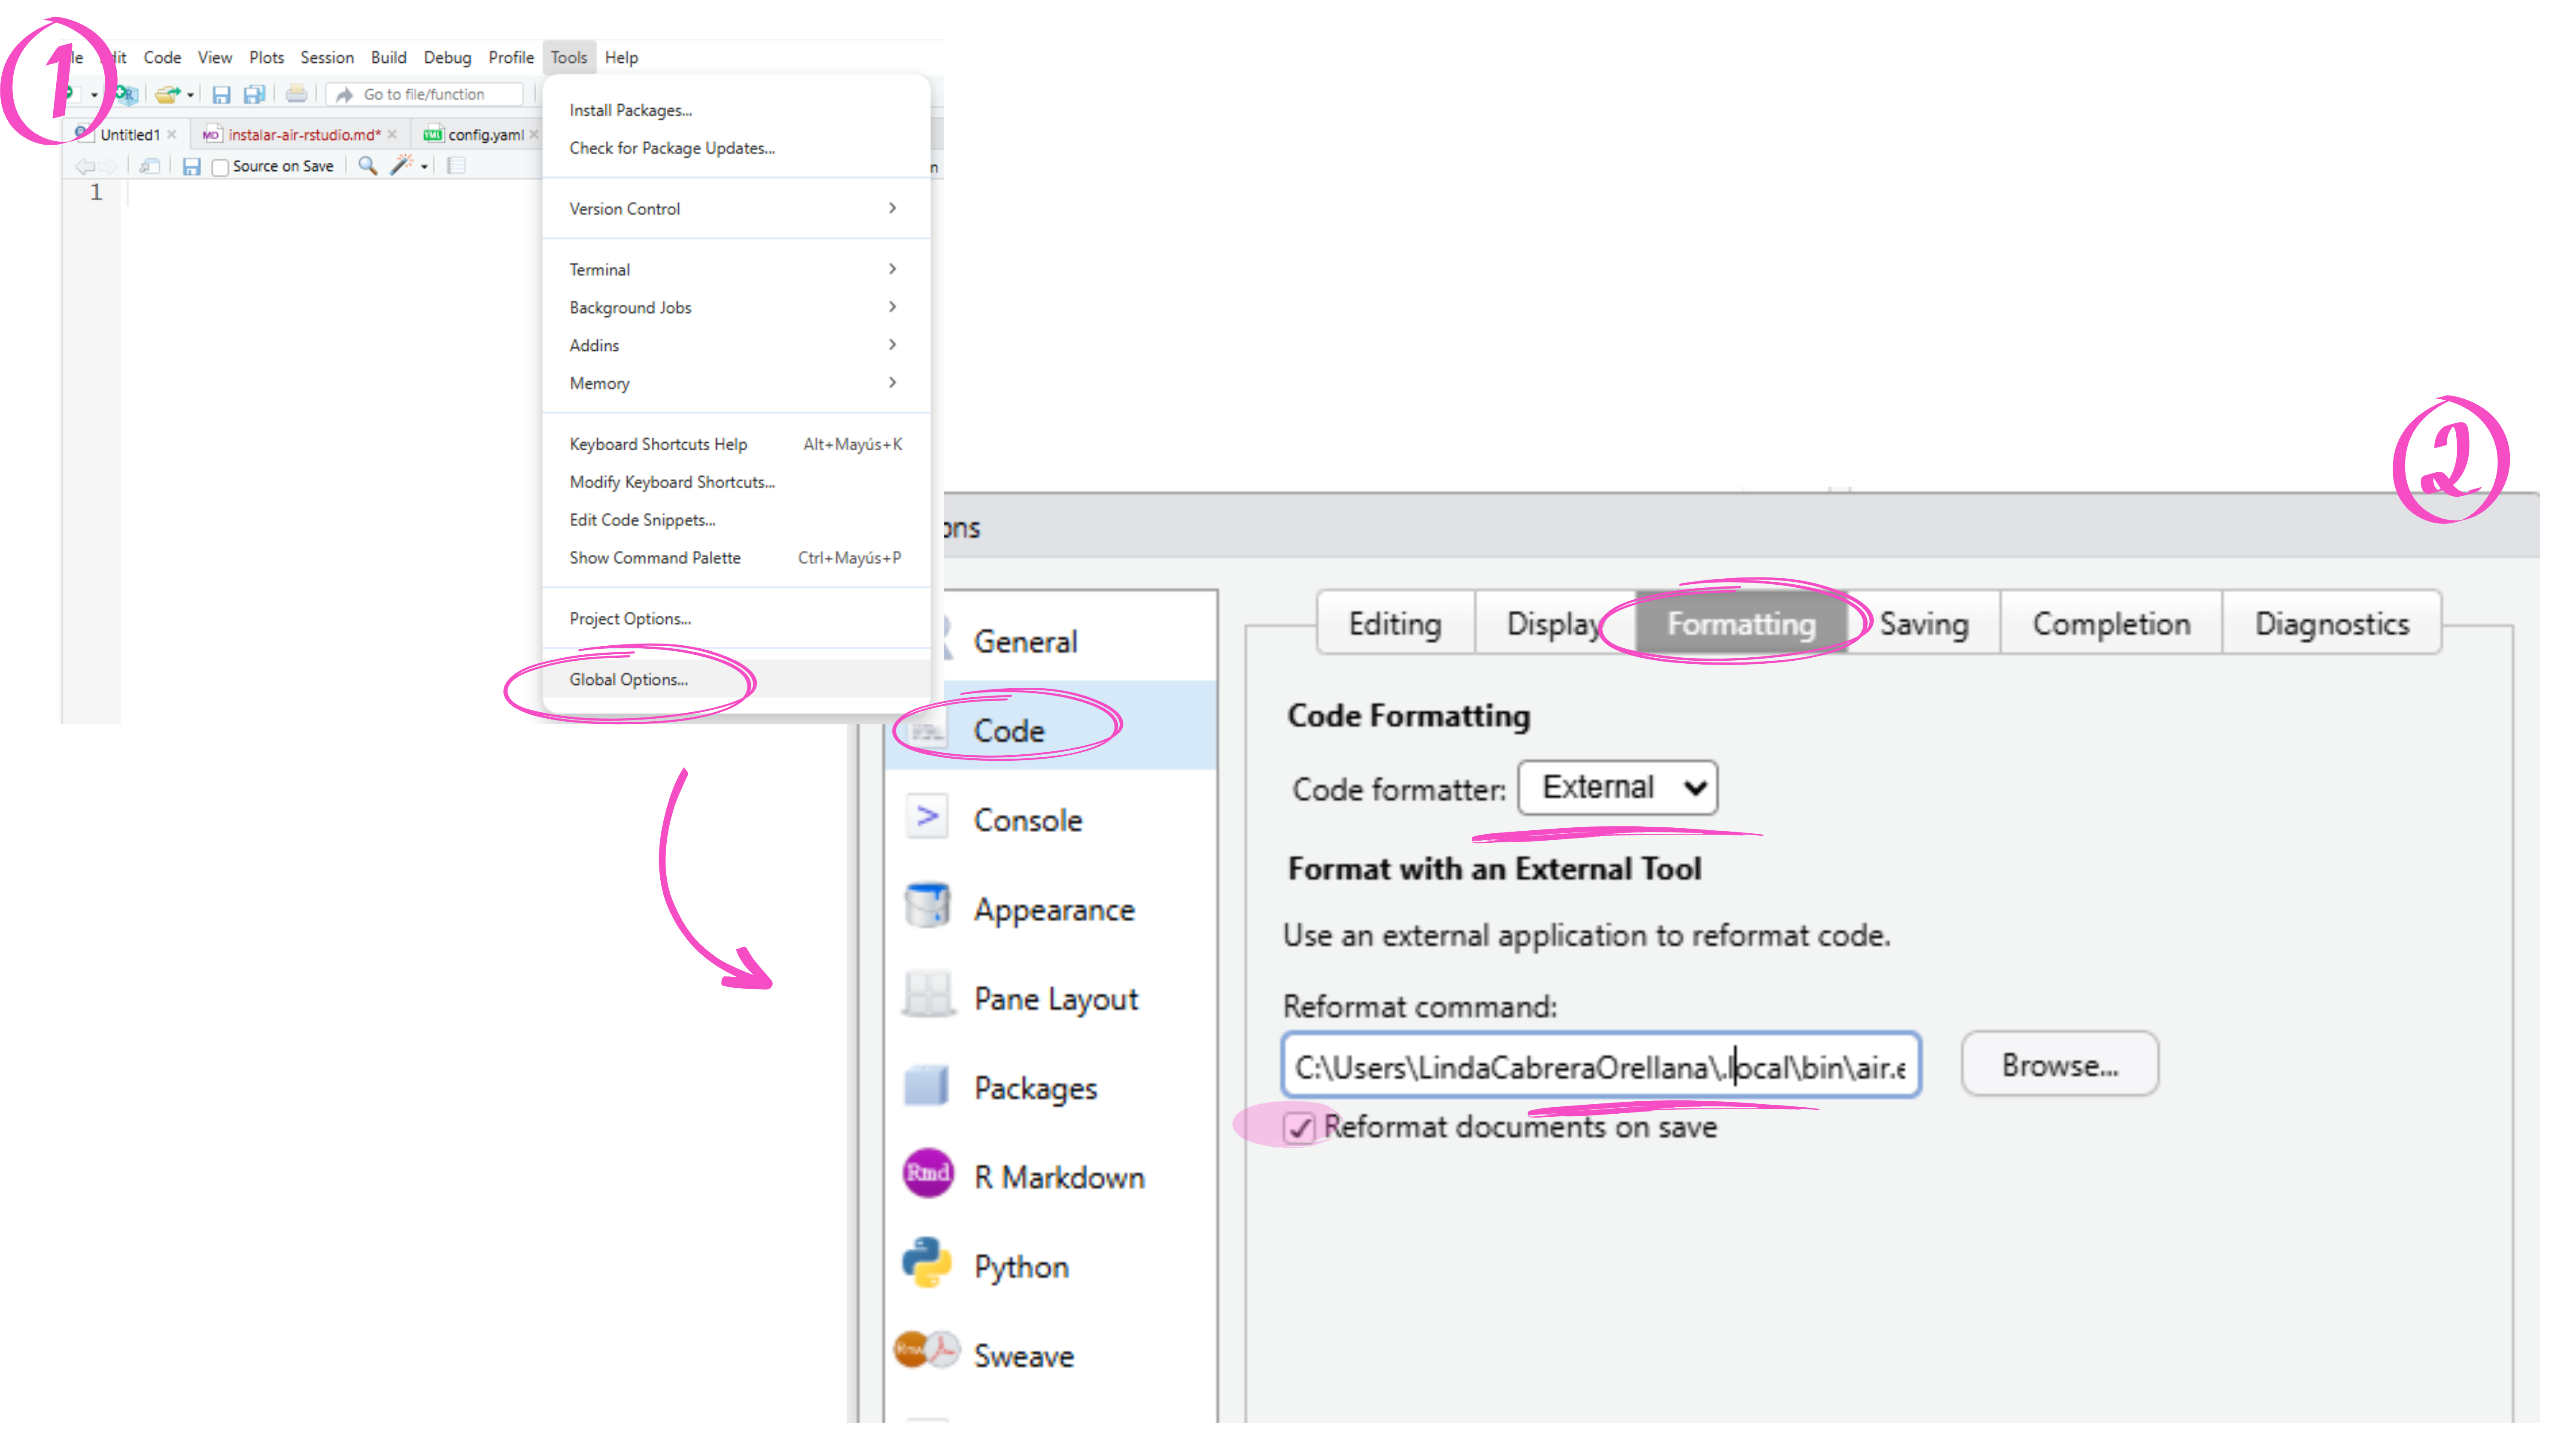Click the Browse... button
Image resolution: width=2576 pixels, height=1449 pixels.
tap(2060, 1065)
